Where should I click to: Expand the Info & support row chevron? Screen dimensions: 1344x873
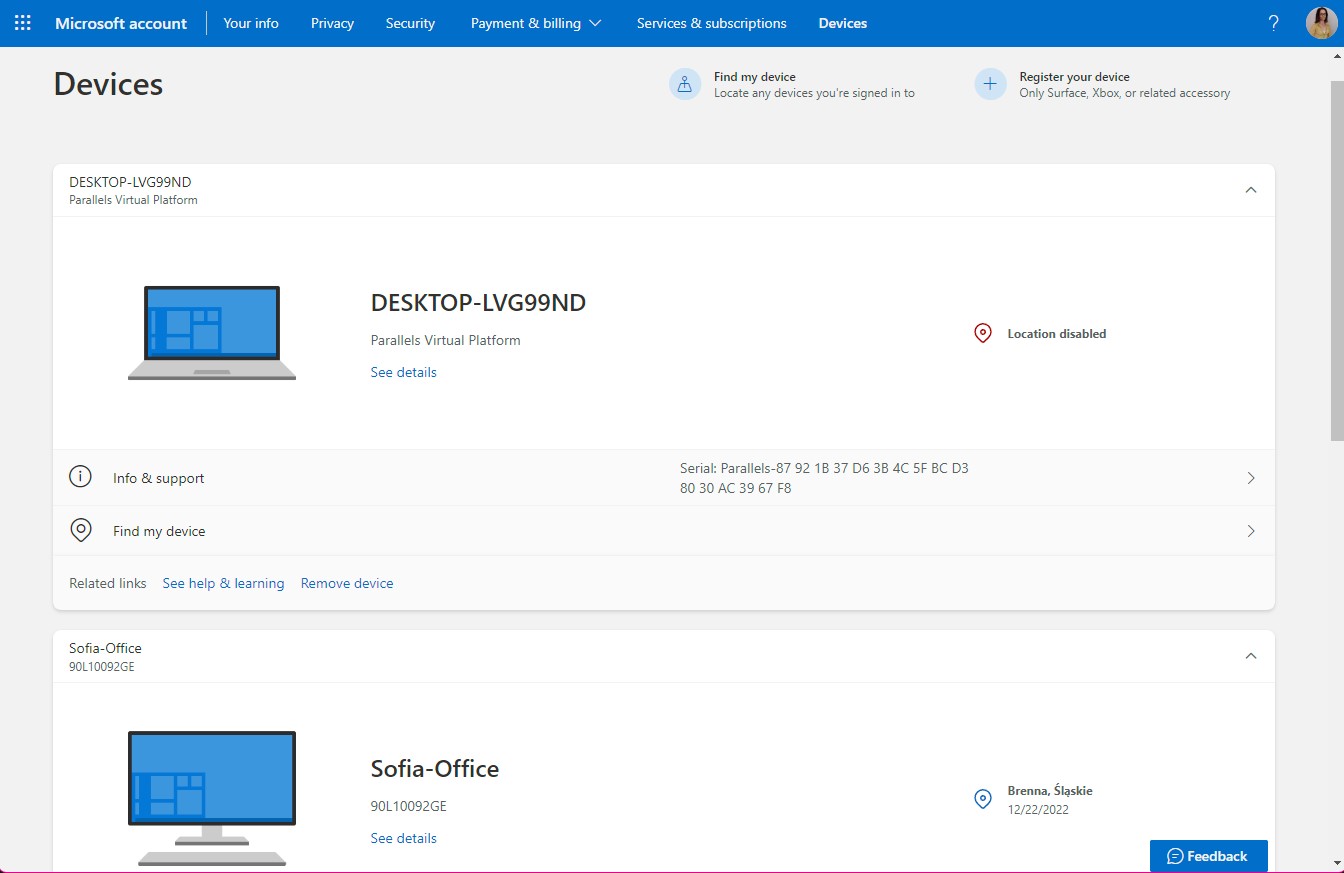point(1250,477)
